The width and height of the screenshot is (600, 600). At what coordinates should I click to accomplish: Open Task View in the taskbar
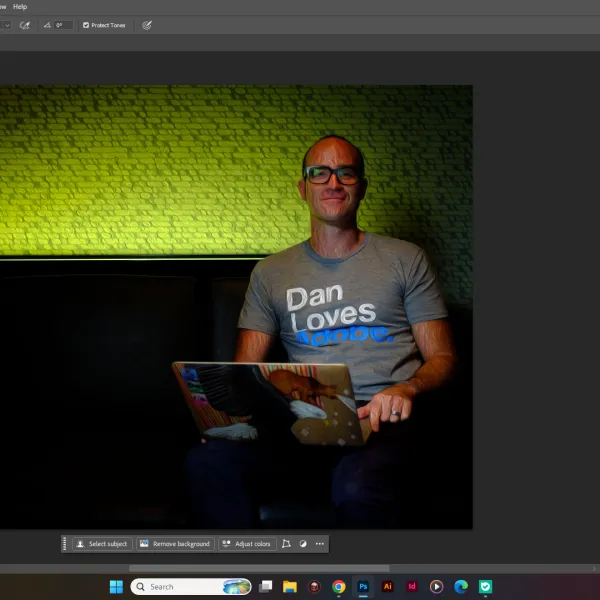click(x=266, y=586)
